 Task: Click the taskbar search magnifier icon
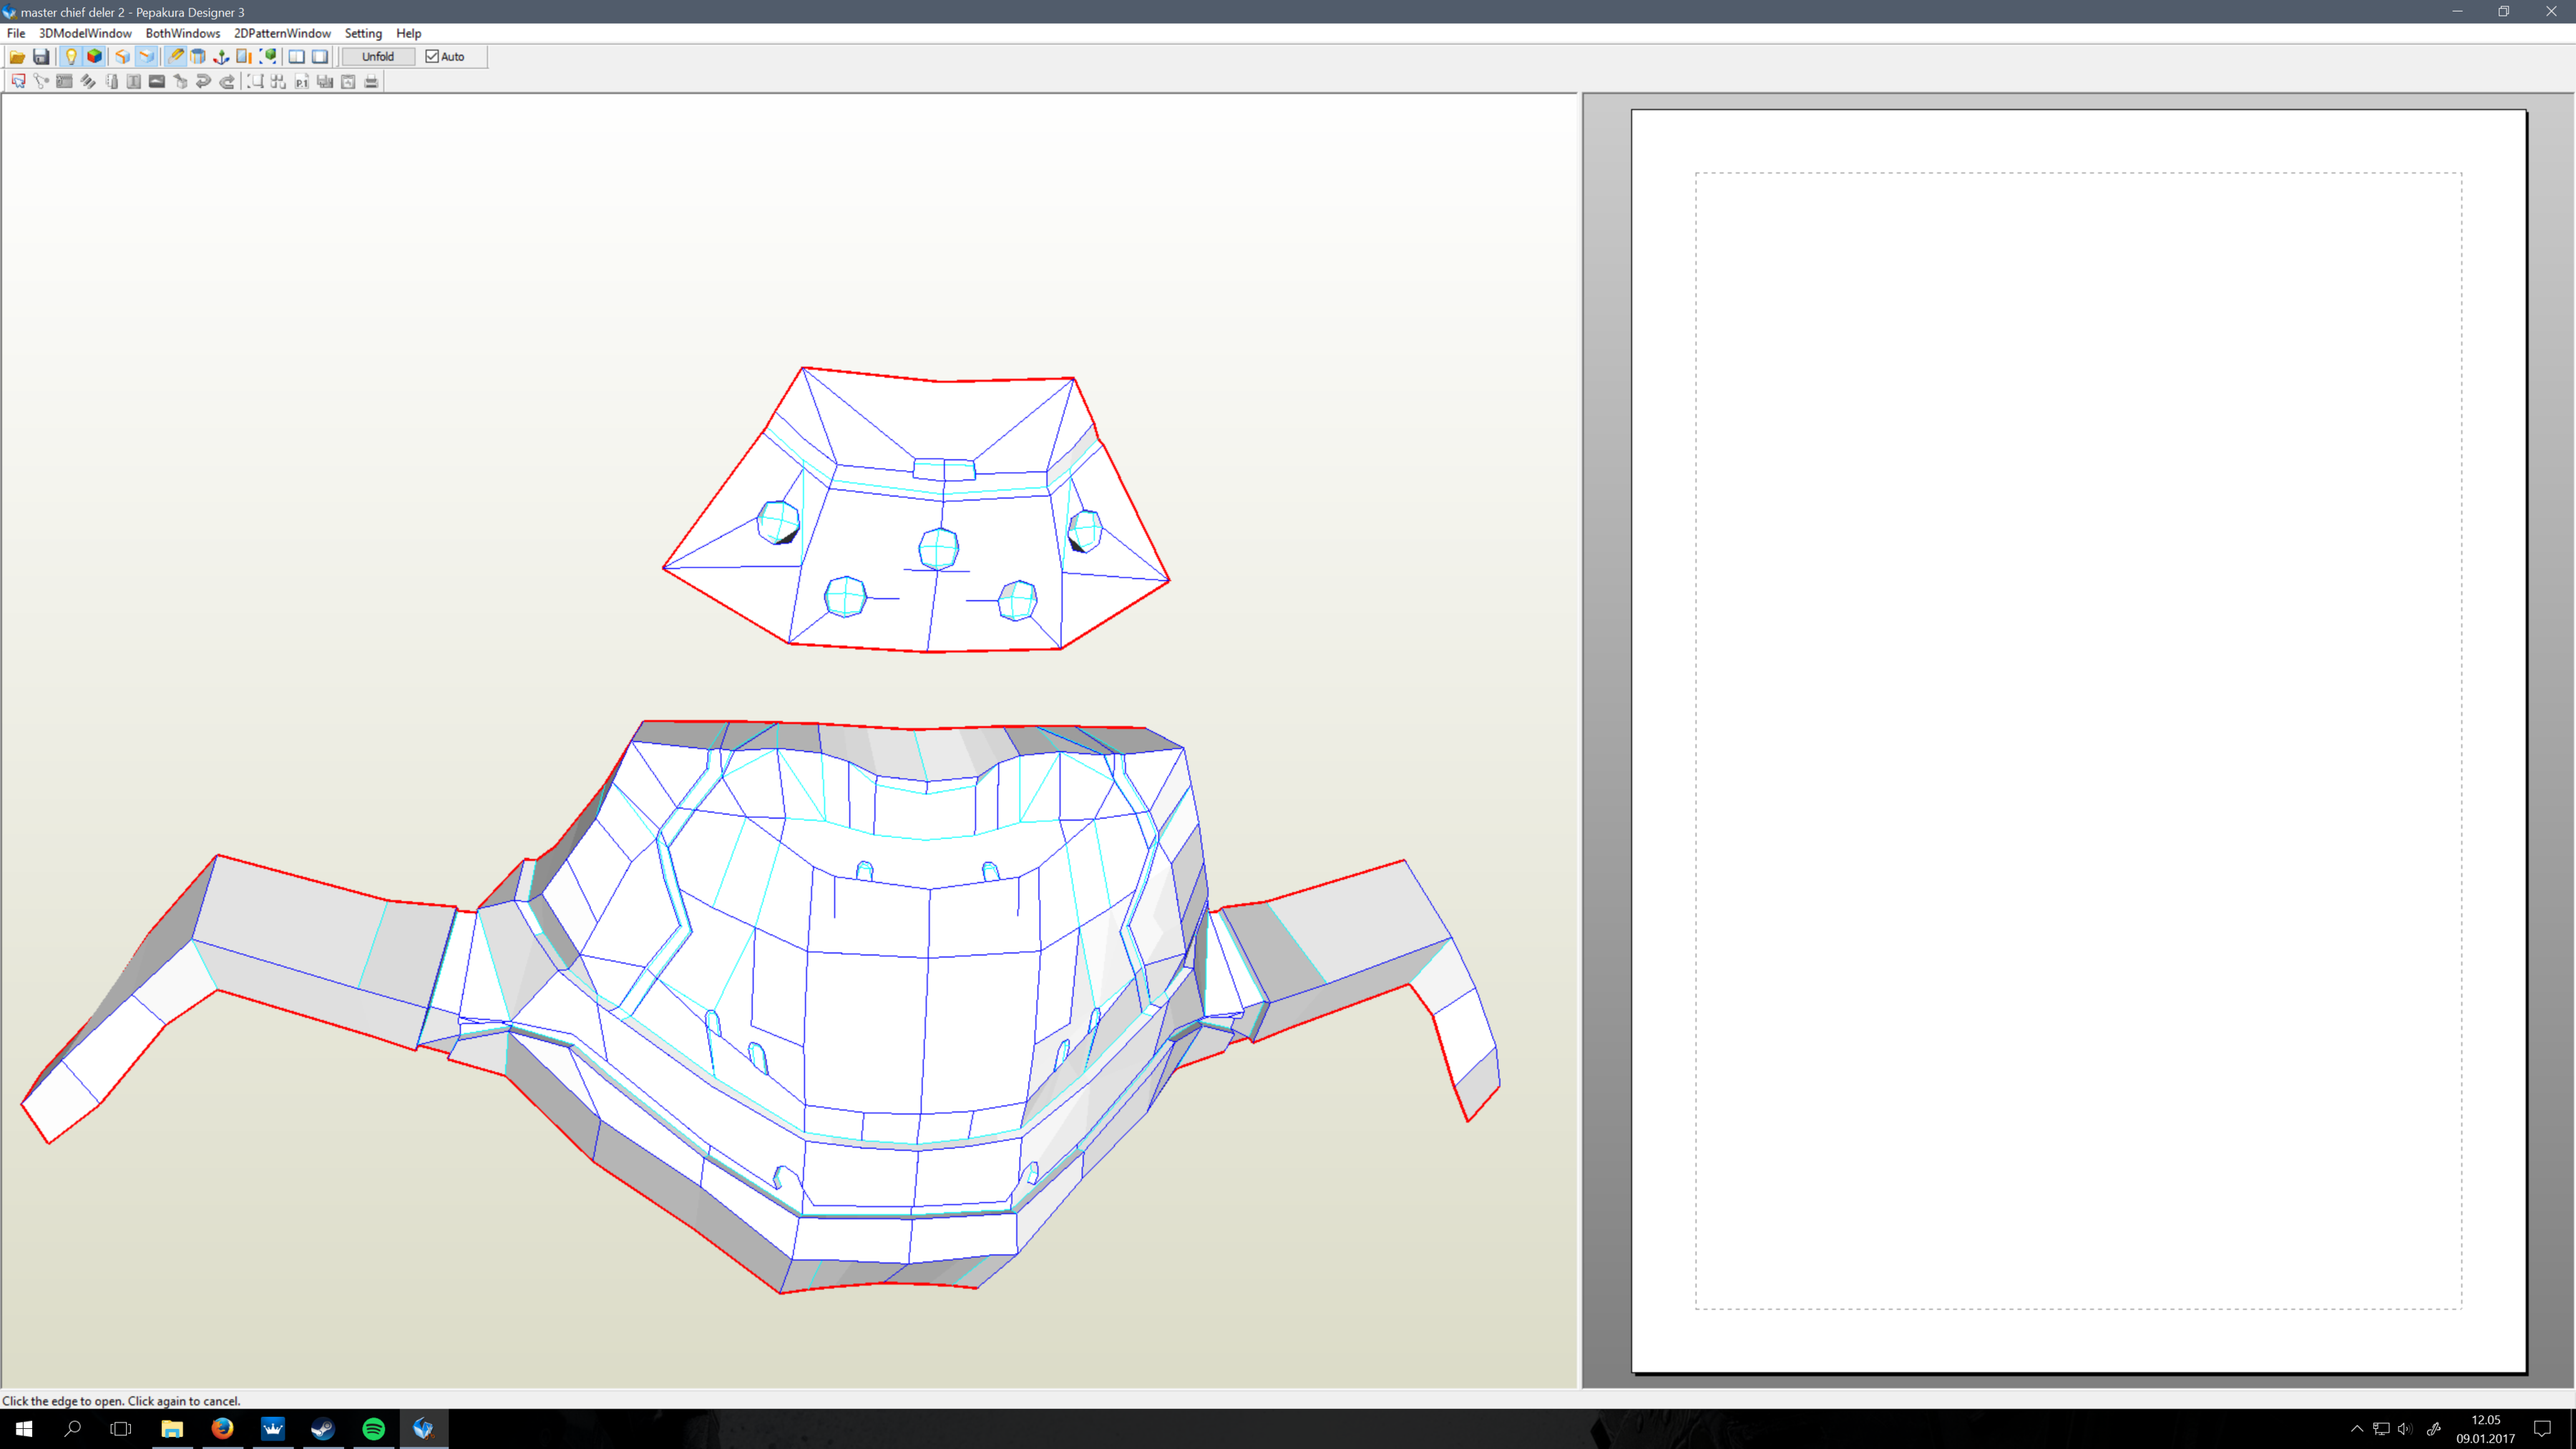pos(72,1428)
